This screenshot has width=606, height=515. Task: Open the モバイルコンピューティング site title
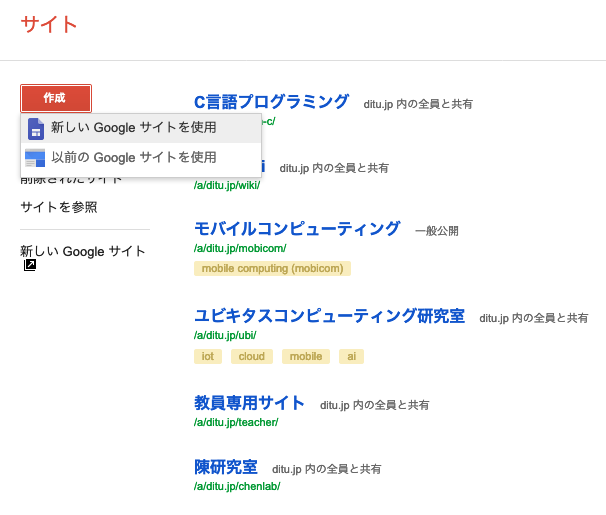click(x=297, y=229)
